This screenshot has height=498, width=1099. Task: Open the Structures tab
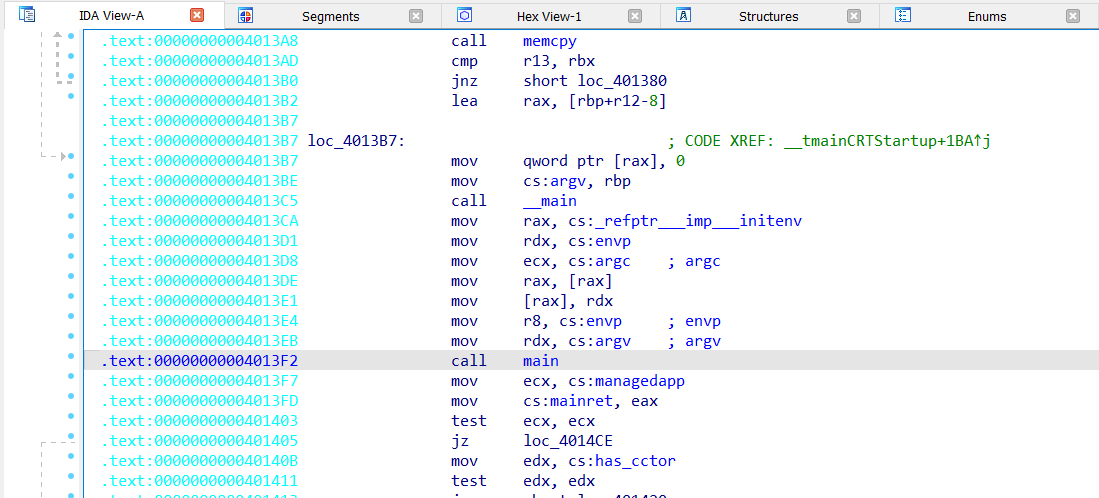768,16
